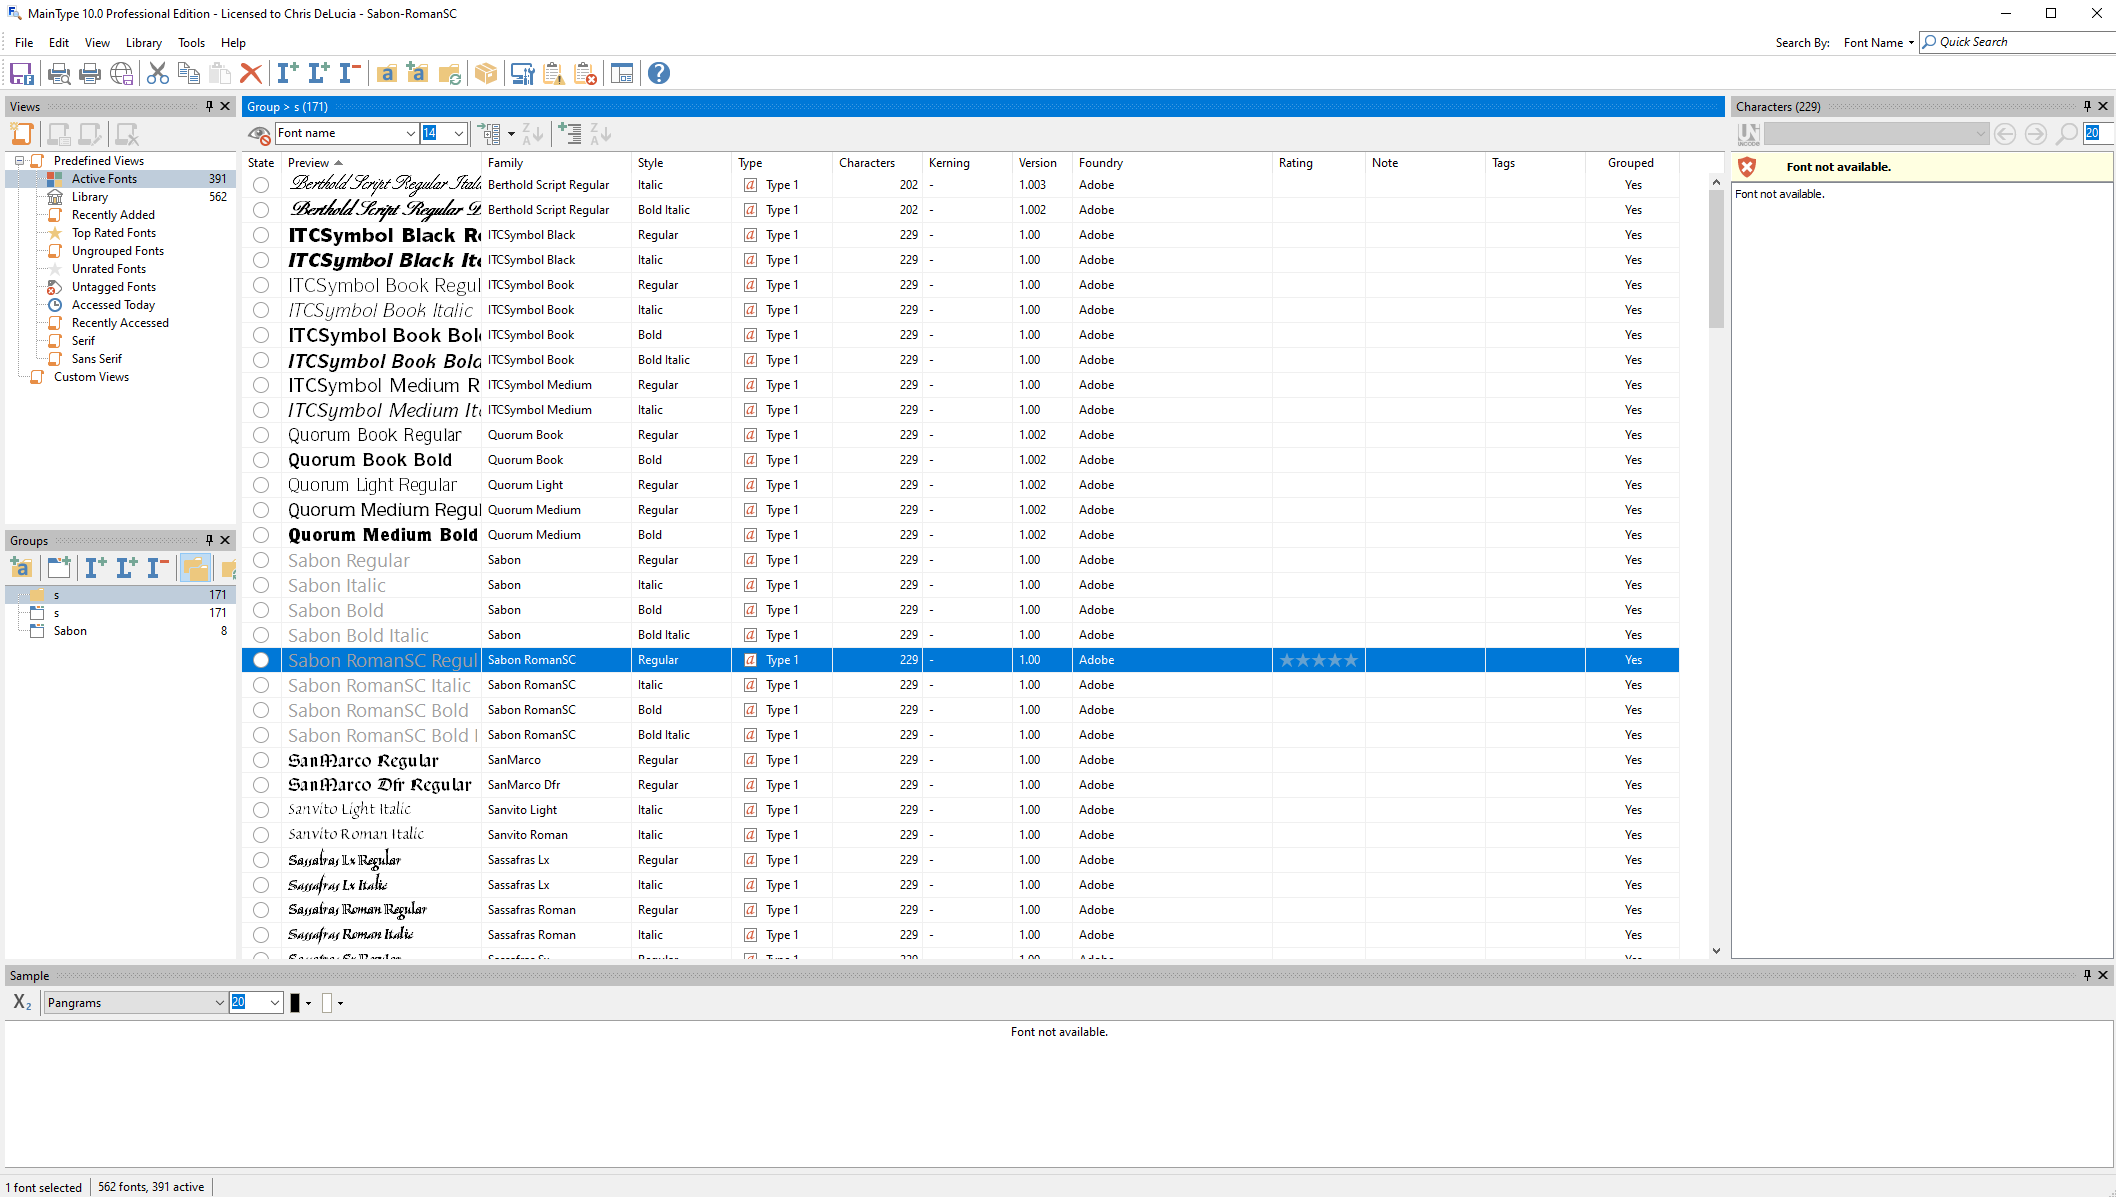Screen dimensions: 2116x1197
Task: Click the five-star rating of Sabon RomanSC
Action: pos(1318,660)
